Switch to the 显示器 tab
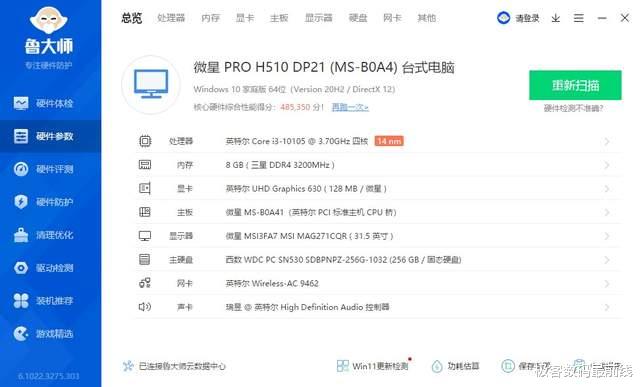Viewport: 640px width, 387px height. click(x=318, y=18)
